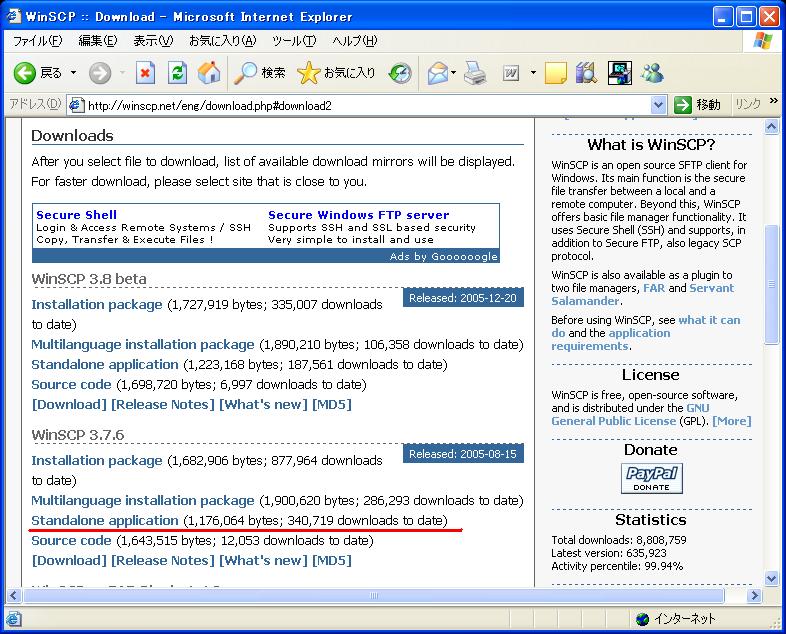
Task: Click the Print toolbar icon
Action: (x=475, y=73)
